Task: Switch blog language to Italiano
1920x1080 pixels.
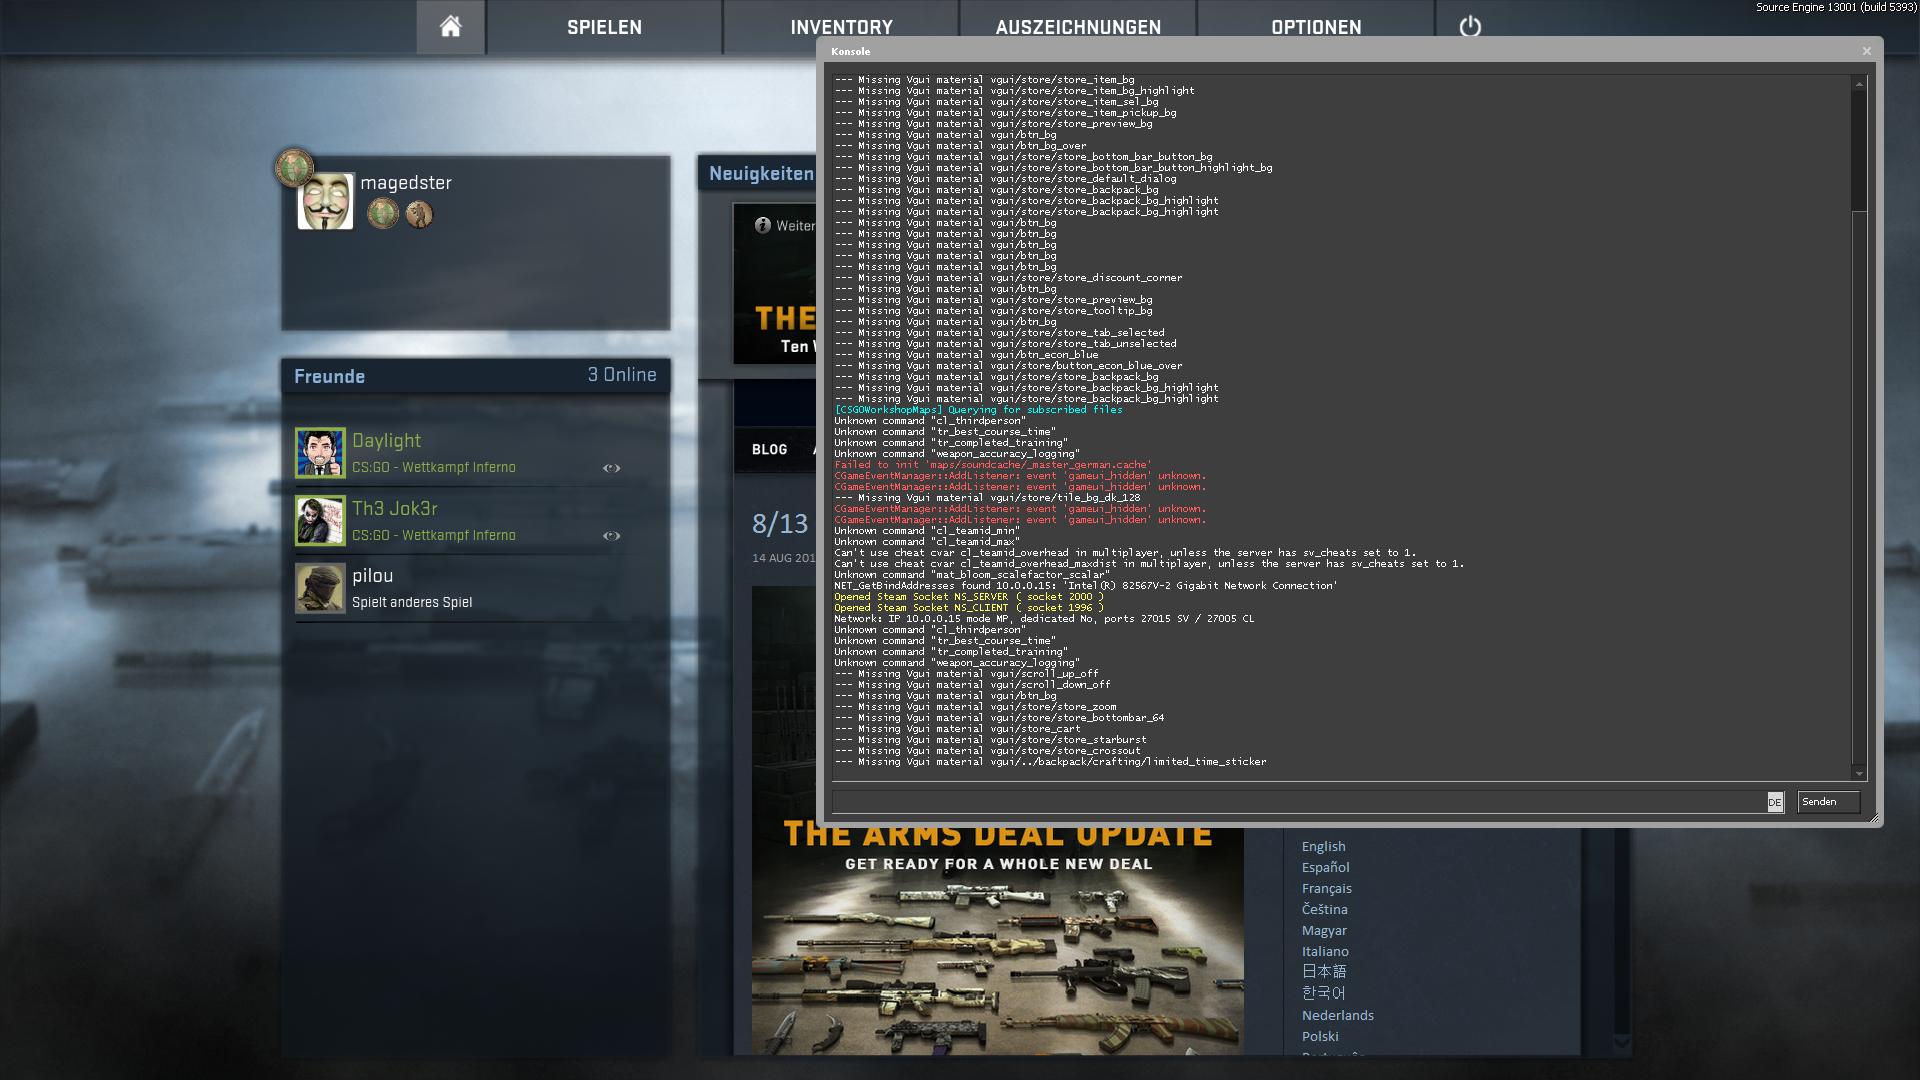Action: pyautogui.click(x=1325, y=951)
